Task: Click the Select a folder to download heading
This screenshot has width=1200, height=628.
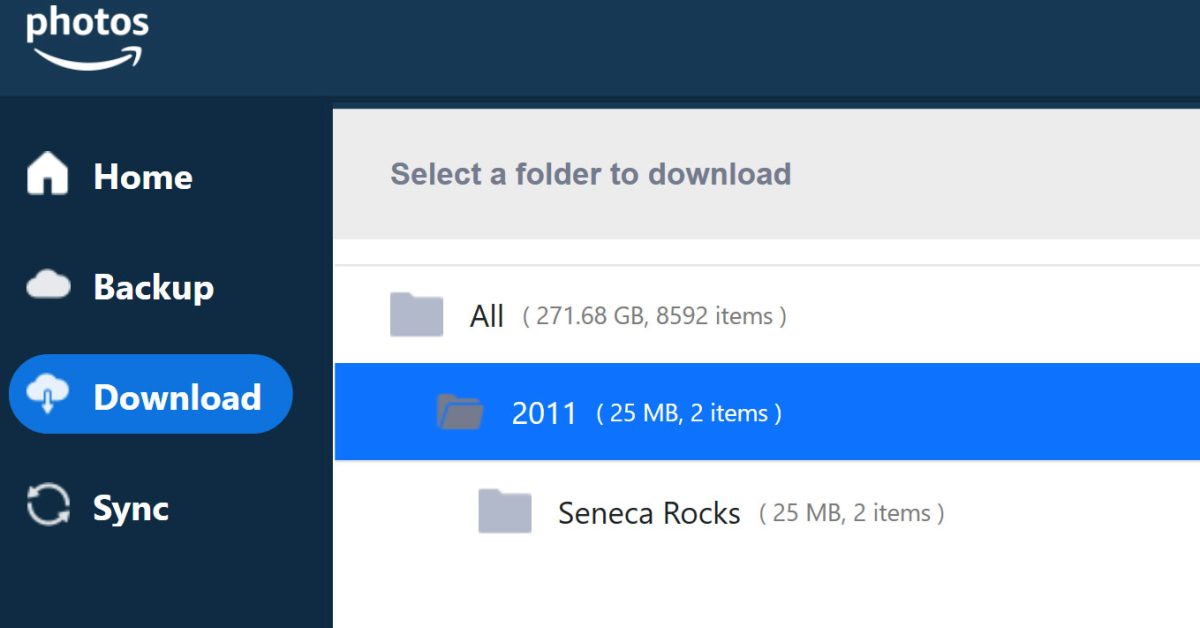Action: [590, 174]
